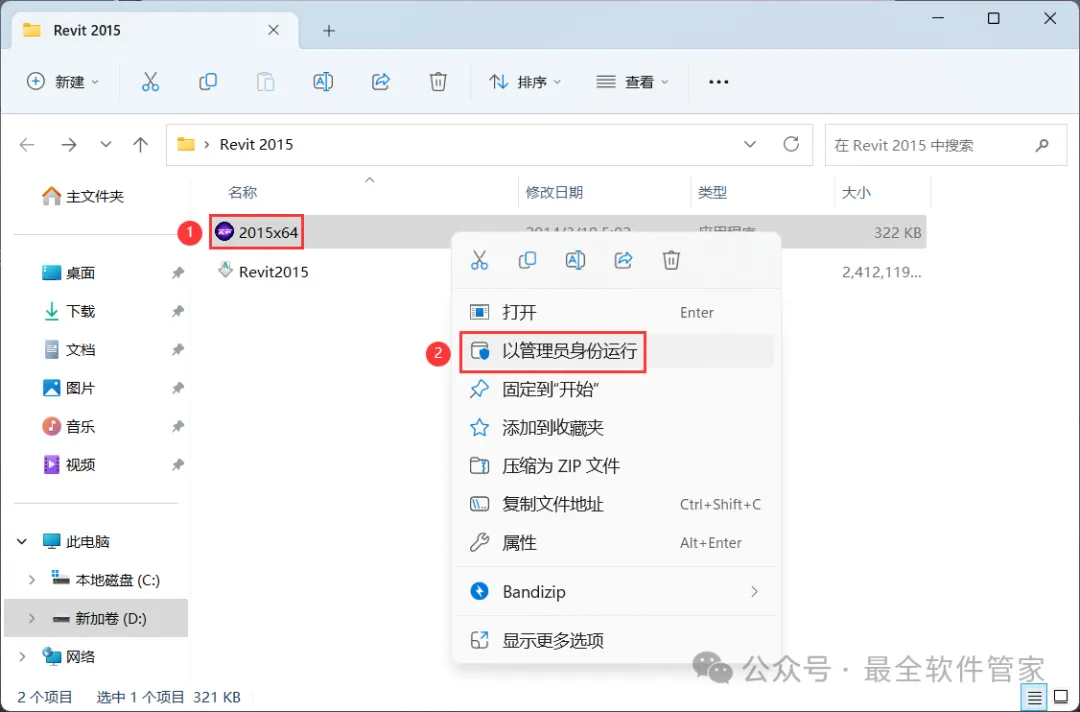Screen dimensions: 1080x712
Task: Open 主文件夹 in the sidebar
Action: (x=83, y=196)
